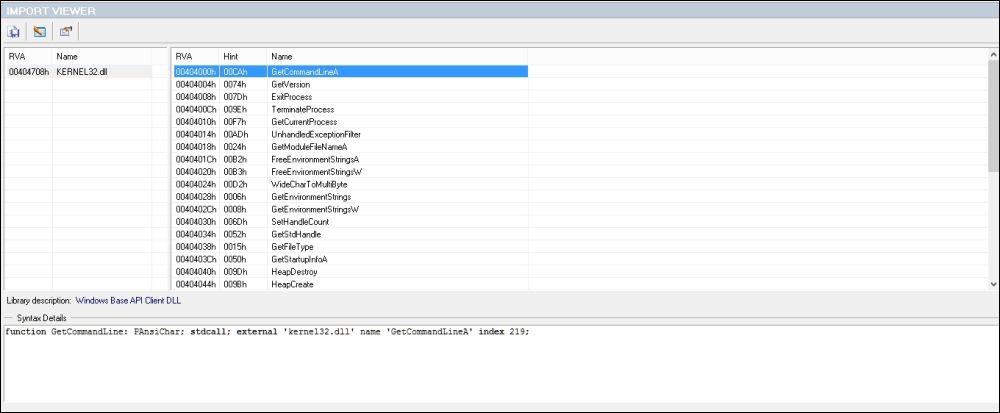Click the import list scrollbar up arrow
Screen dimensions: 1000x413
tap(994, 55)
